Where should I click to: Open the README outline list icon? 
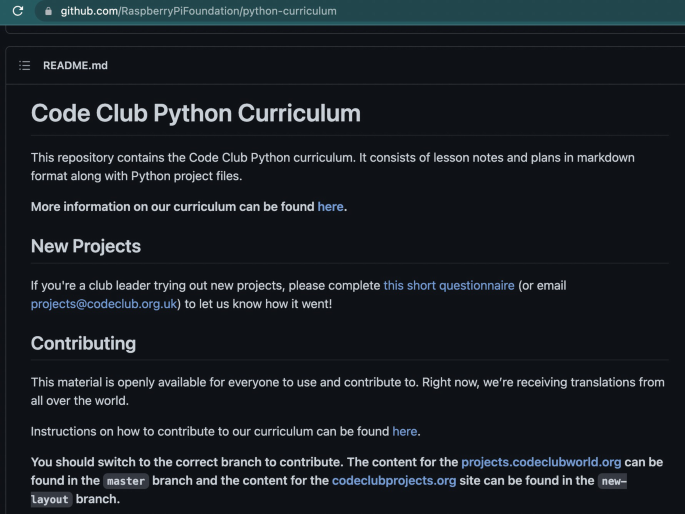tap(24, 66)
